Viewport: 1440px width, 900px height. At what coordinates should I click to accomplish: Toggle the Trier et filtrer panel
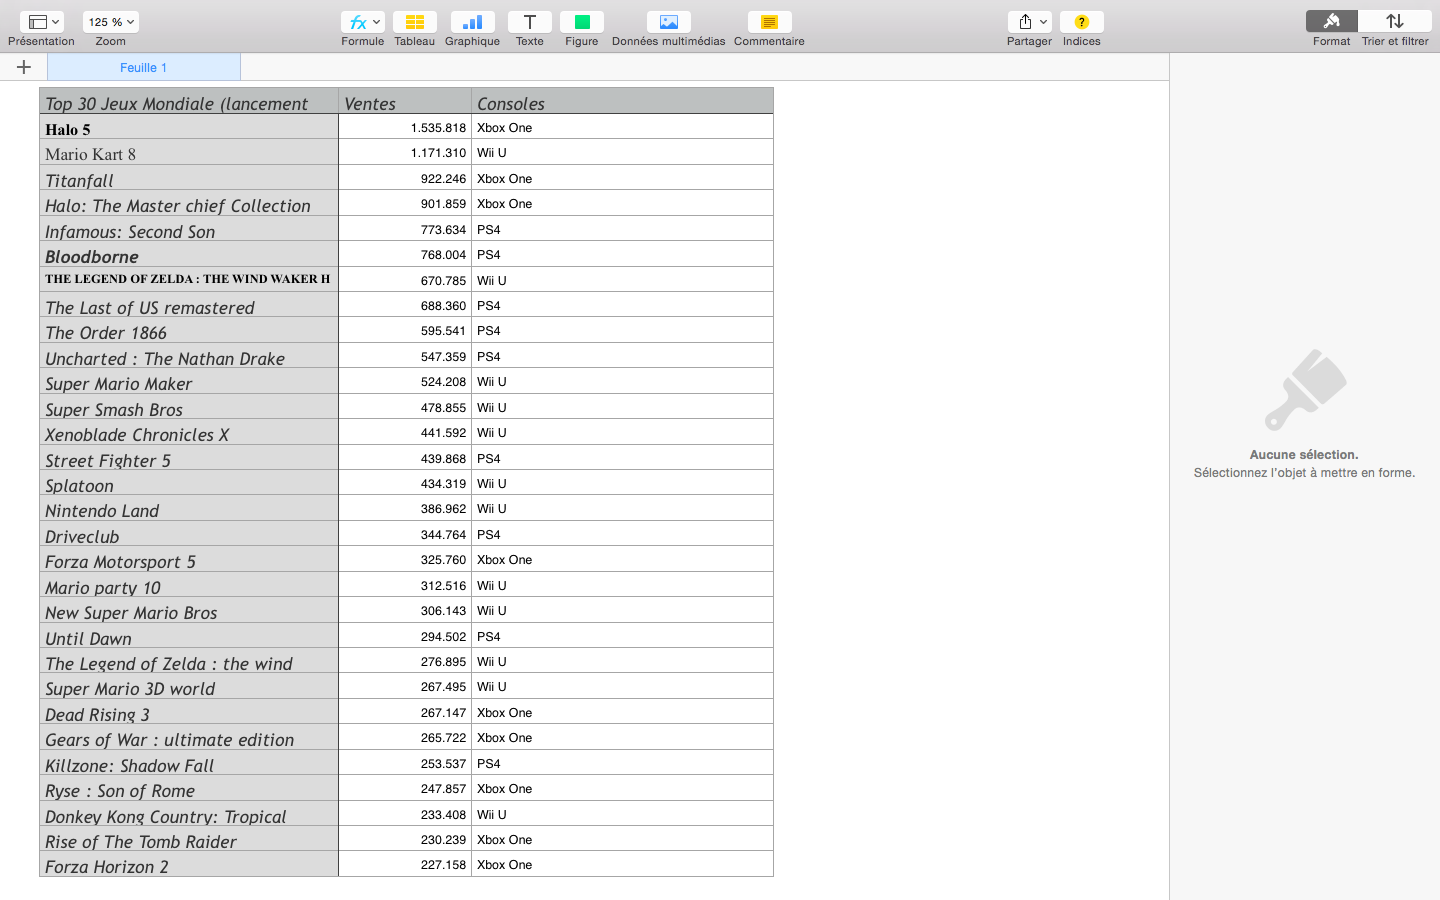[1394, 22]
